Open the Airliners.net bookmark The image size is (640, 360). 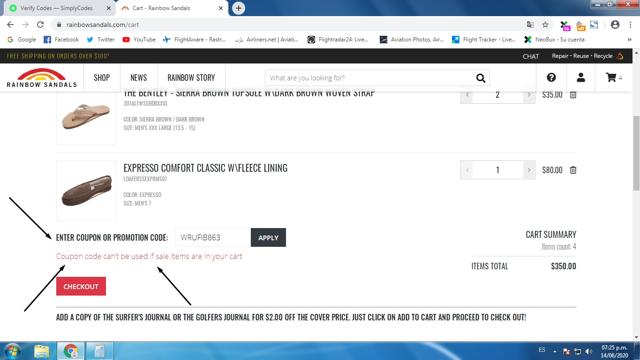(x=267, y=40)
